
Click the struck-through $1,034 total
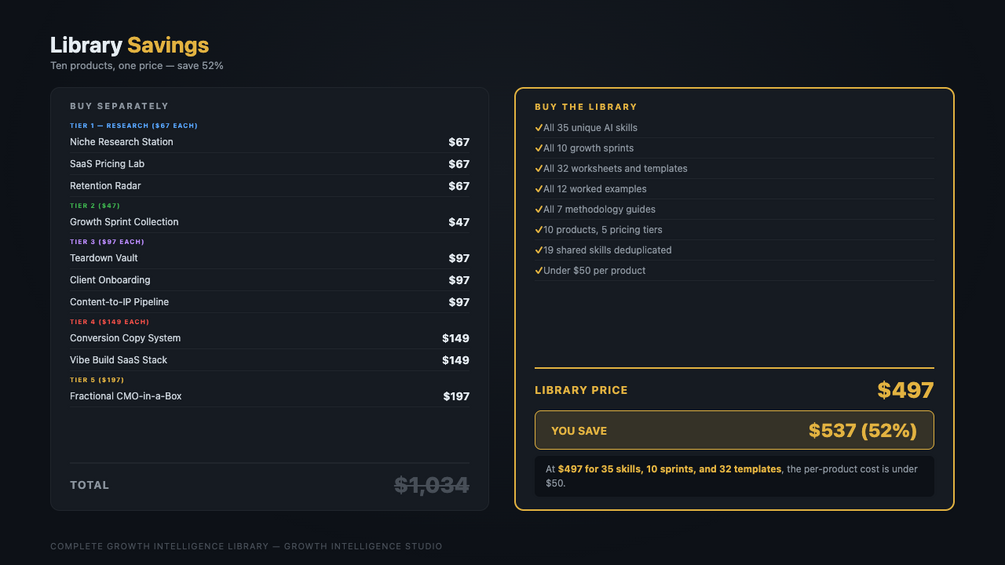(x=431, y=485)
